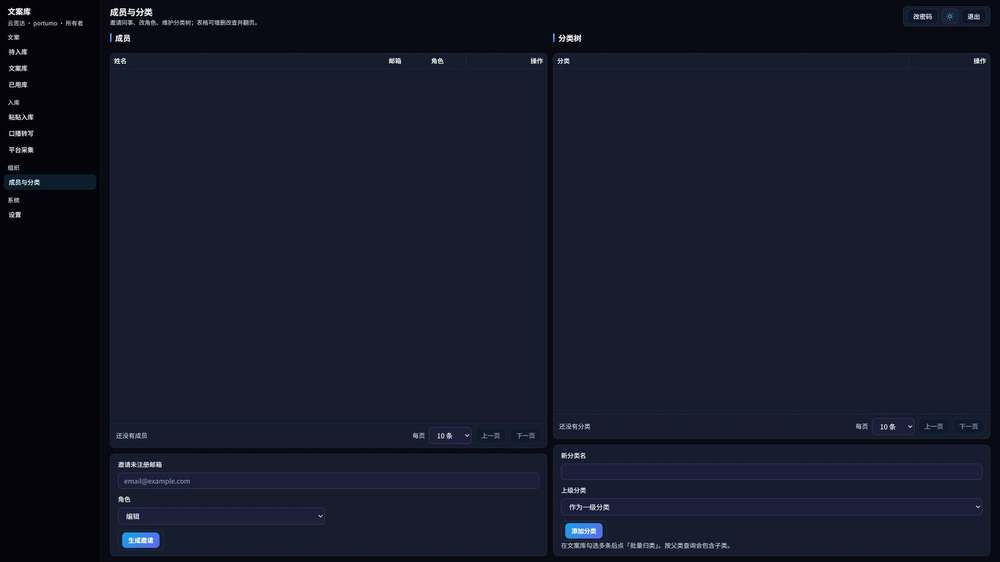
Task: Open category tree per-page dropdown
Action: (893, 427)
